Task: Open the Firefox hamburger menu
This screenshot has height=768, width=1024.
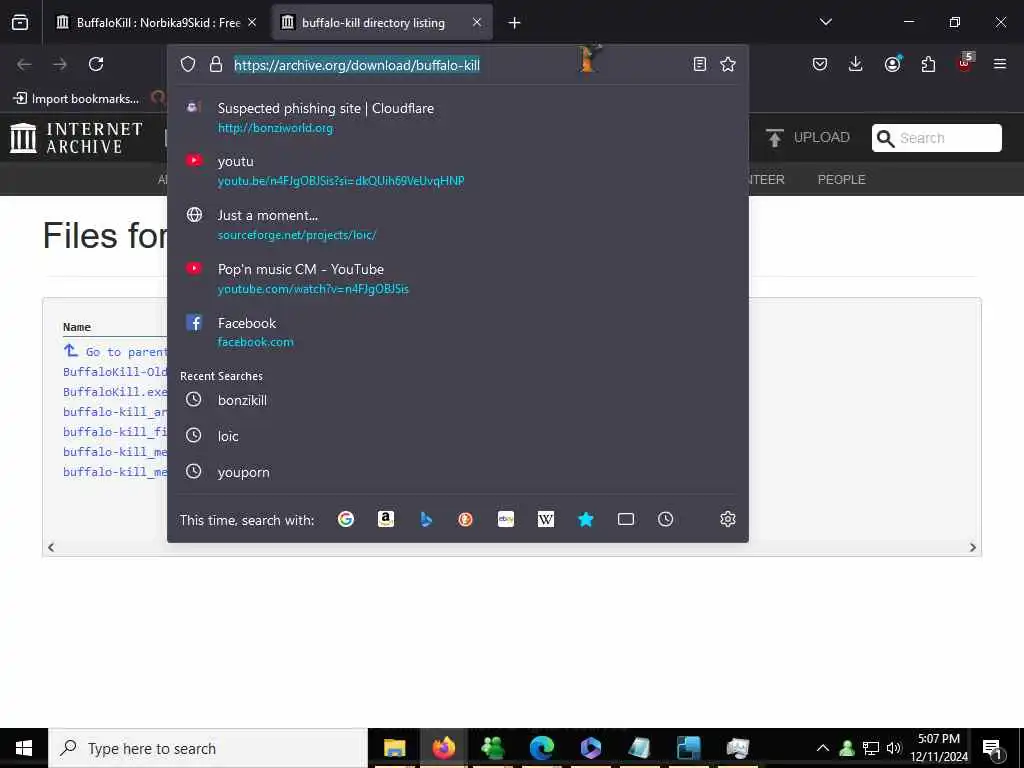Action: point(1000,64)
